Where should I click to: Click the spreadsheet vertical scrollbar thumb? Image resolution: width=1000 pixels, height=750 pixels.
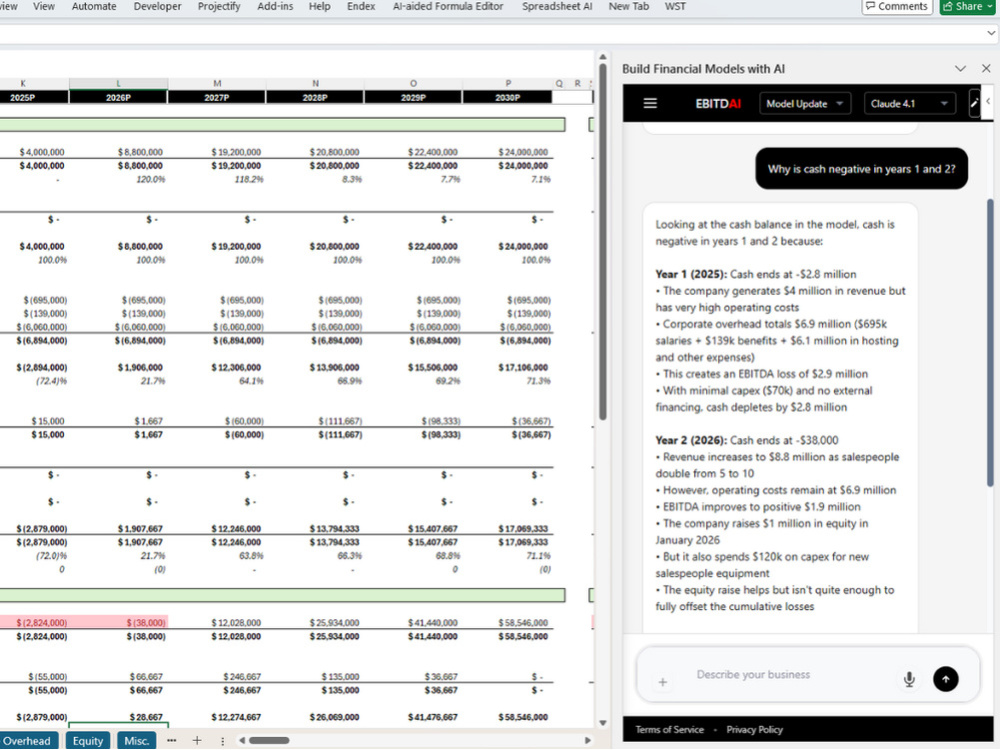[603, 242]
